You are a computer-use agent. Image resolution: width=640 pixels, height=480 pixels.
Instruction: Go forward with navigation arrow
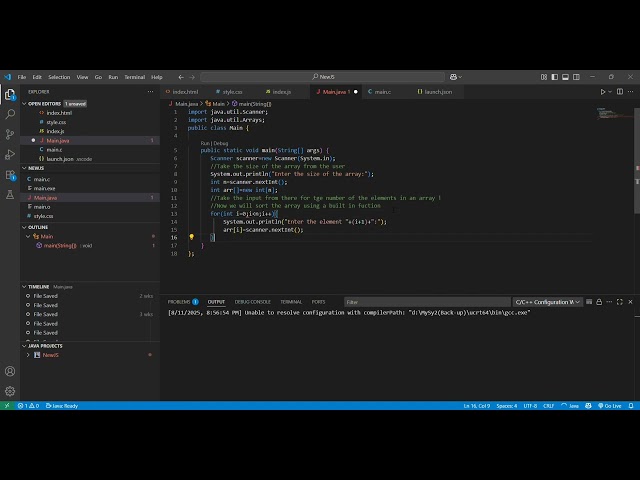[x=192, y=77]
